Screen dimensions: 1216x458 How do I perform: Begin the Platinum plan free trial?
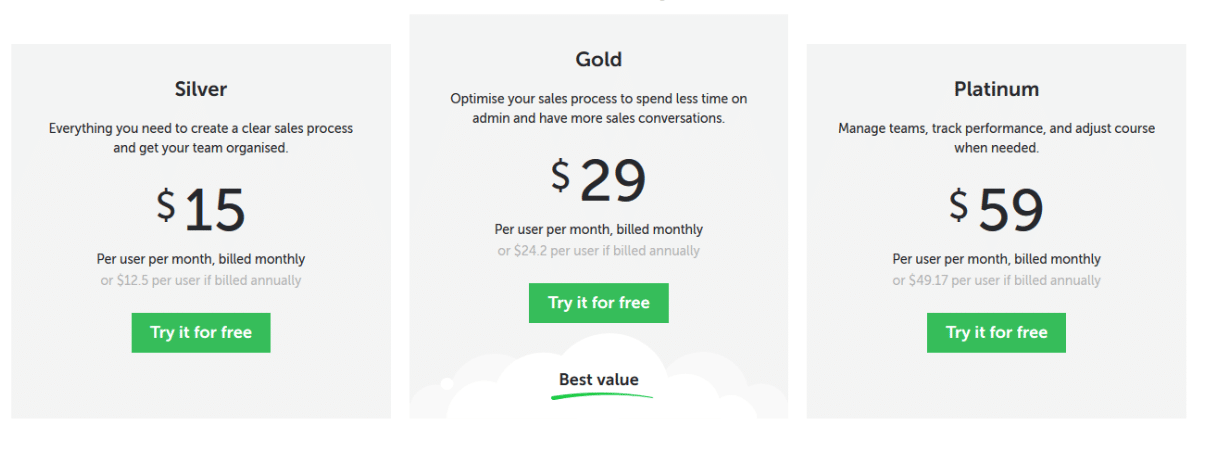[997, 333]
